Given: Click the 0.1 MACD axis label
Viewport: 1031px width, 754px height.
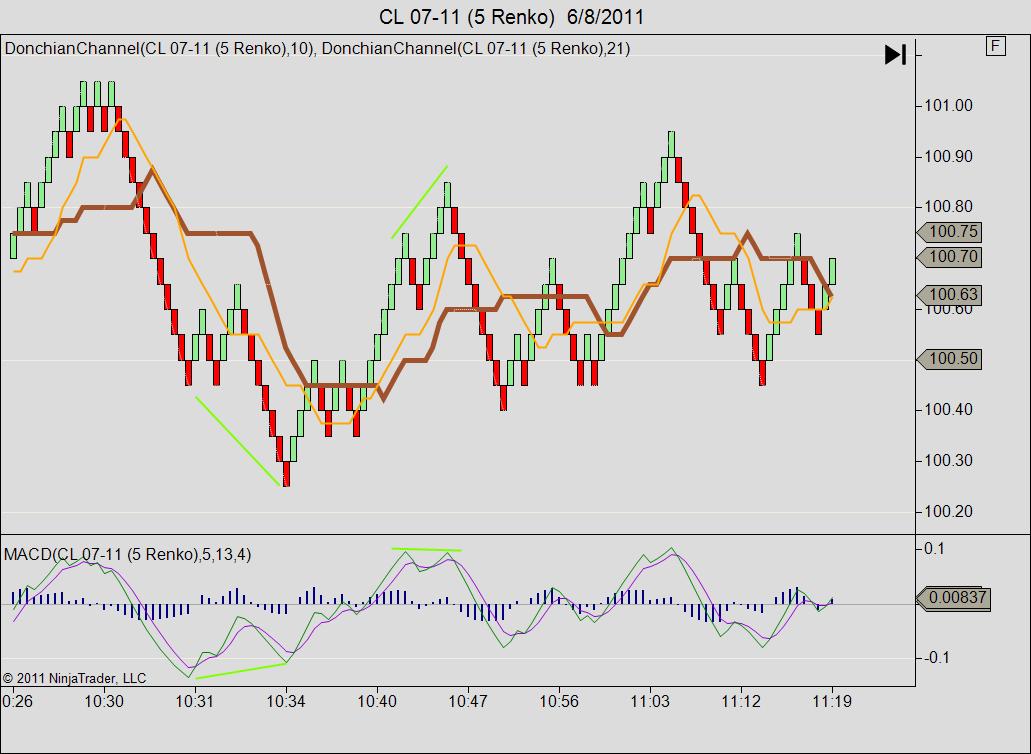Looking at the screenshot, I should coord(935,548).
